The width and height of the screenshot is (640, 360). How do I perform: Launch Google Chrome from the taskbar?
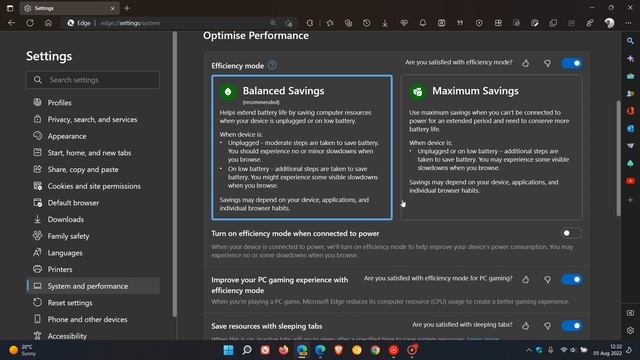point(375,350)
